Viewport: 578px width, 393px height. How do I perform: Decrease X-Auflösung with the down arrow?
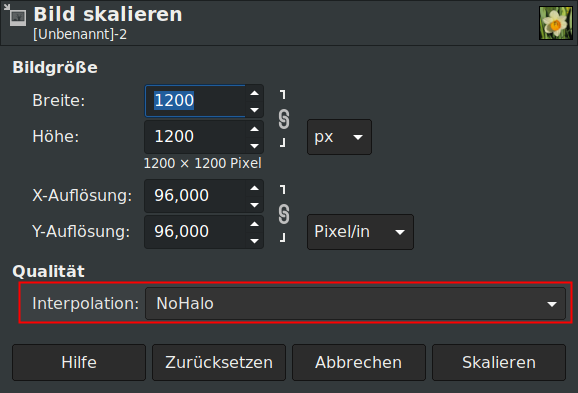click(254, 205)
